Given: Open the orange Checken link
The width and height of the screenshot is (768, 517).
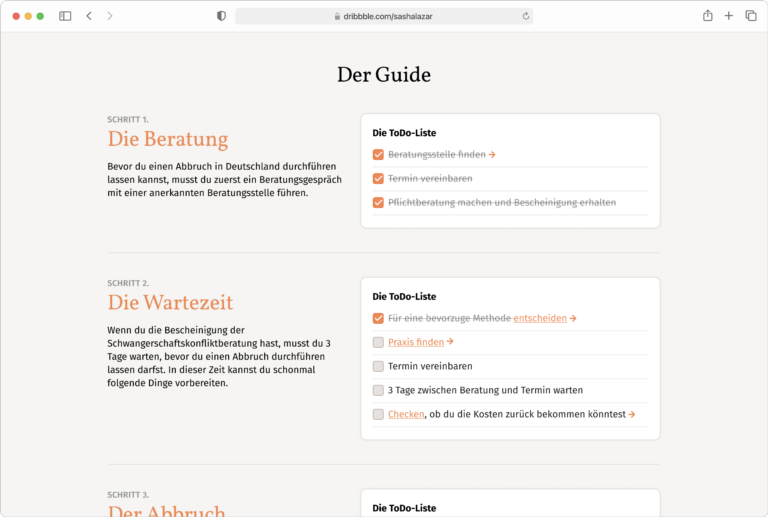Looking at the screenshot, I should [406, 414].
